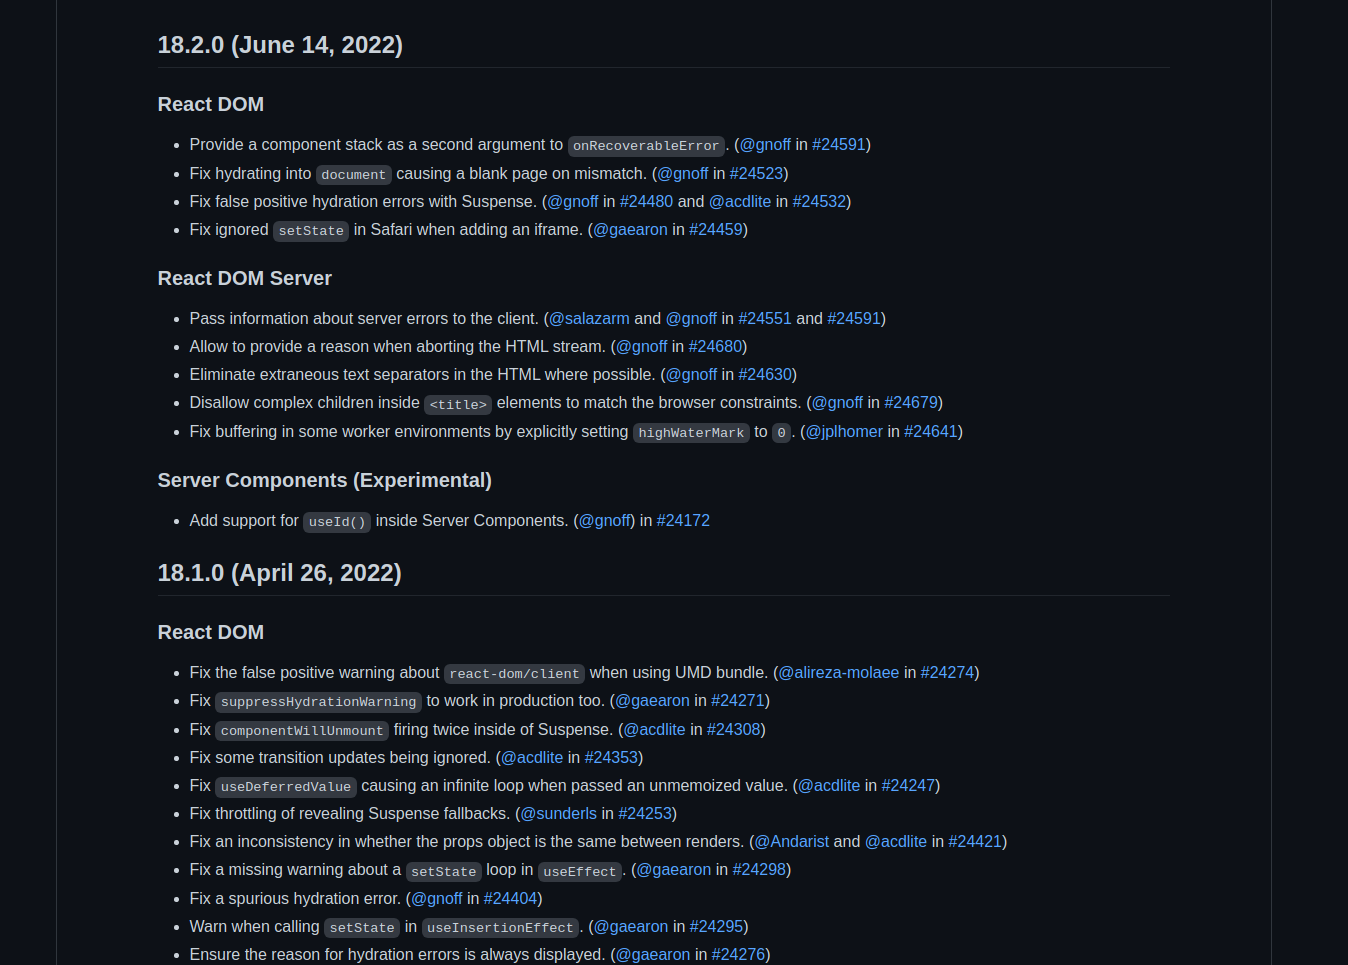Open pull request #24680 about aborting HTML stream
1348x965 pixels.
[716, 346]
